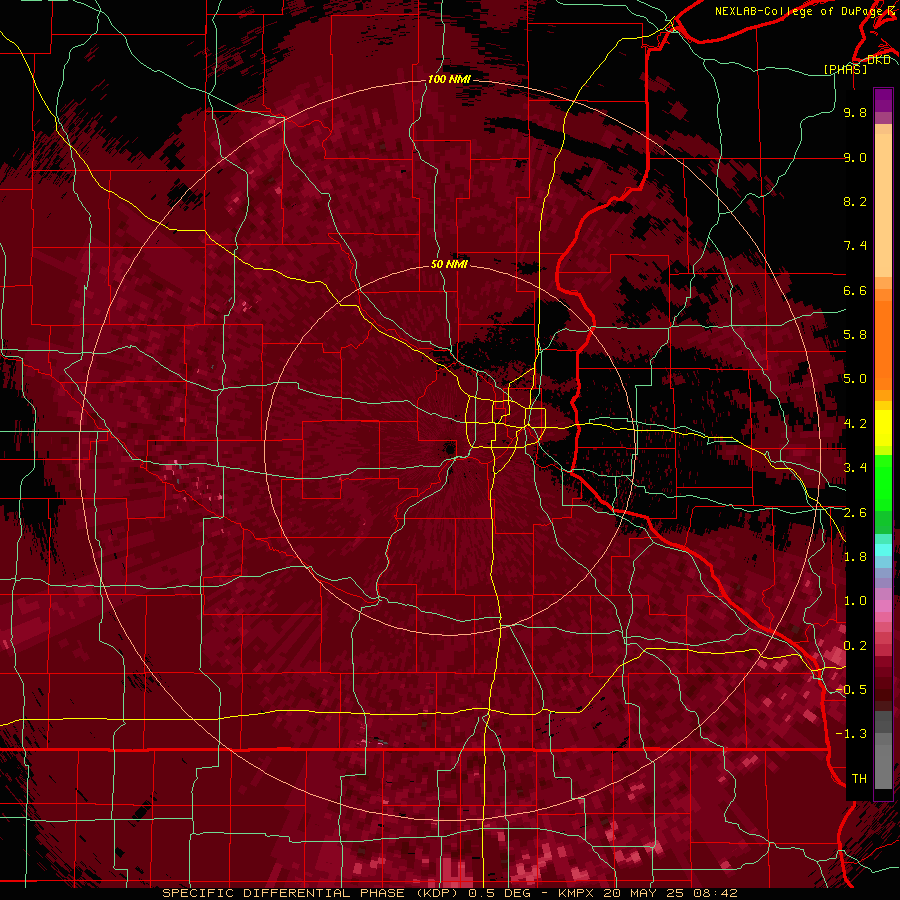The height and width of the screenshot is (900, 900).
Task: Select the 5.8 value on color scale
Action: tap(855, 335)
